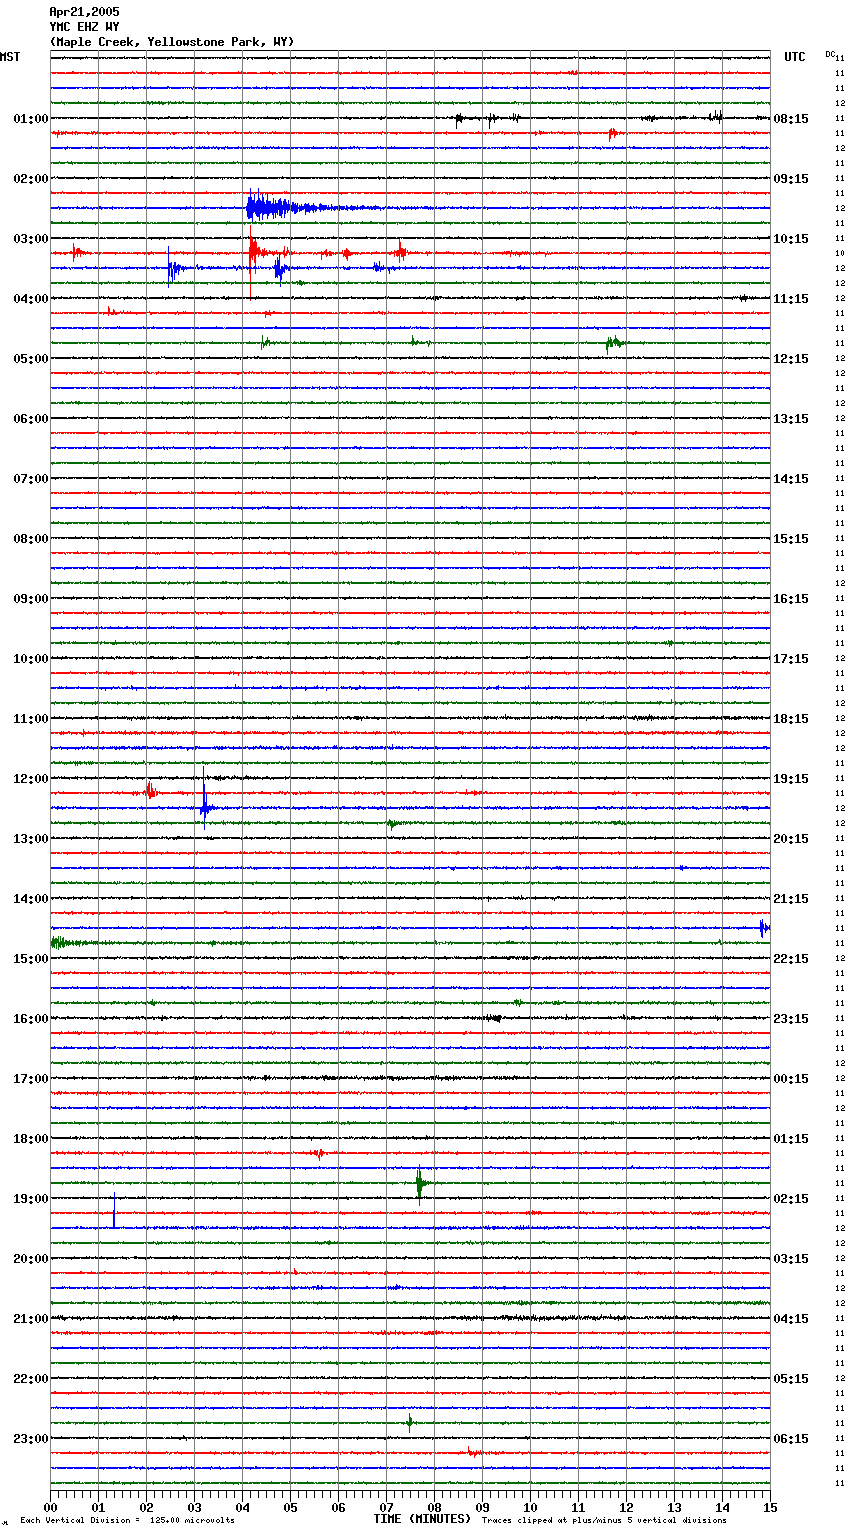Click the MST timezone header

click(x=10, y=57)
